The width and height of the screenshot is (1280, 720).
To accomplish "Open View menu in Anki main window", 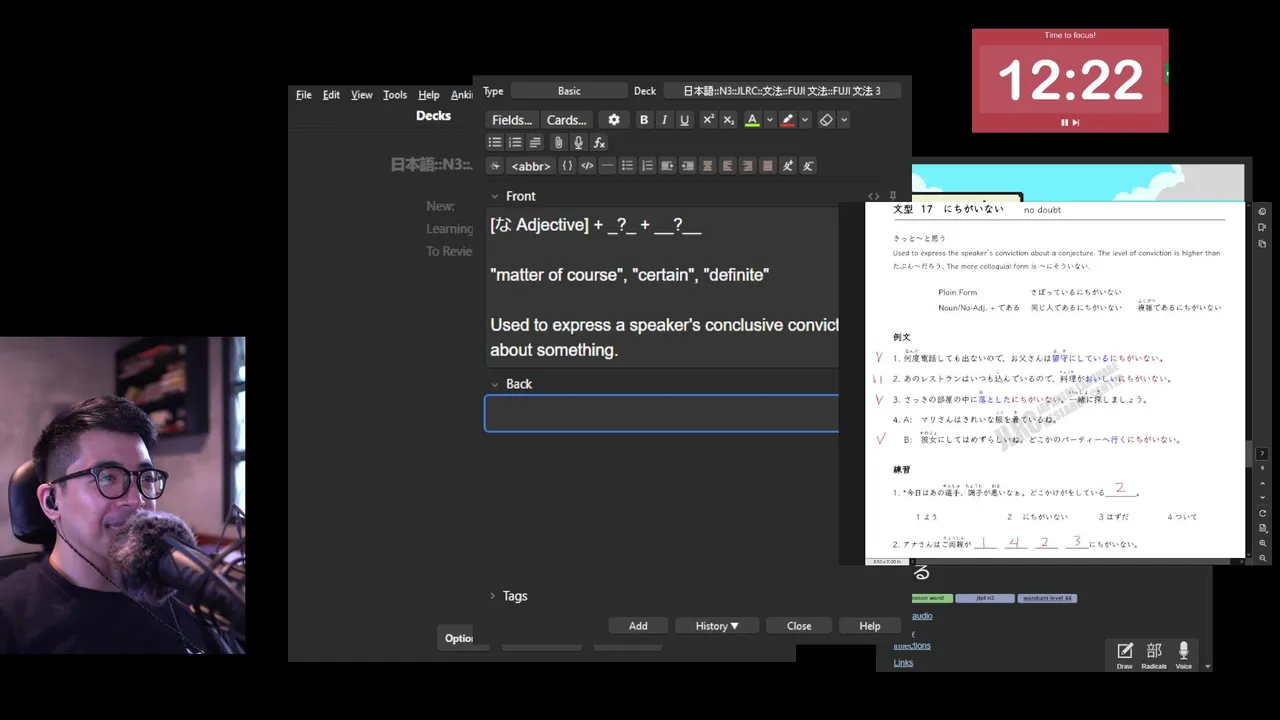I will coord(362,95).
